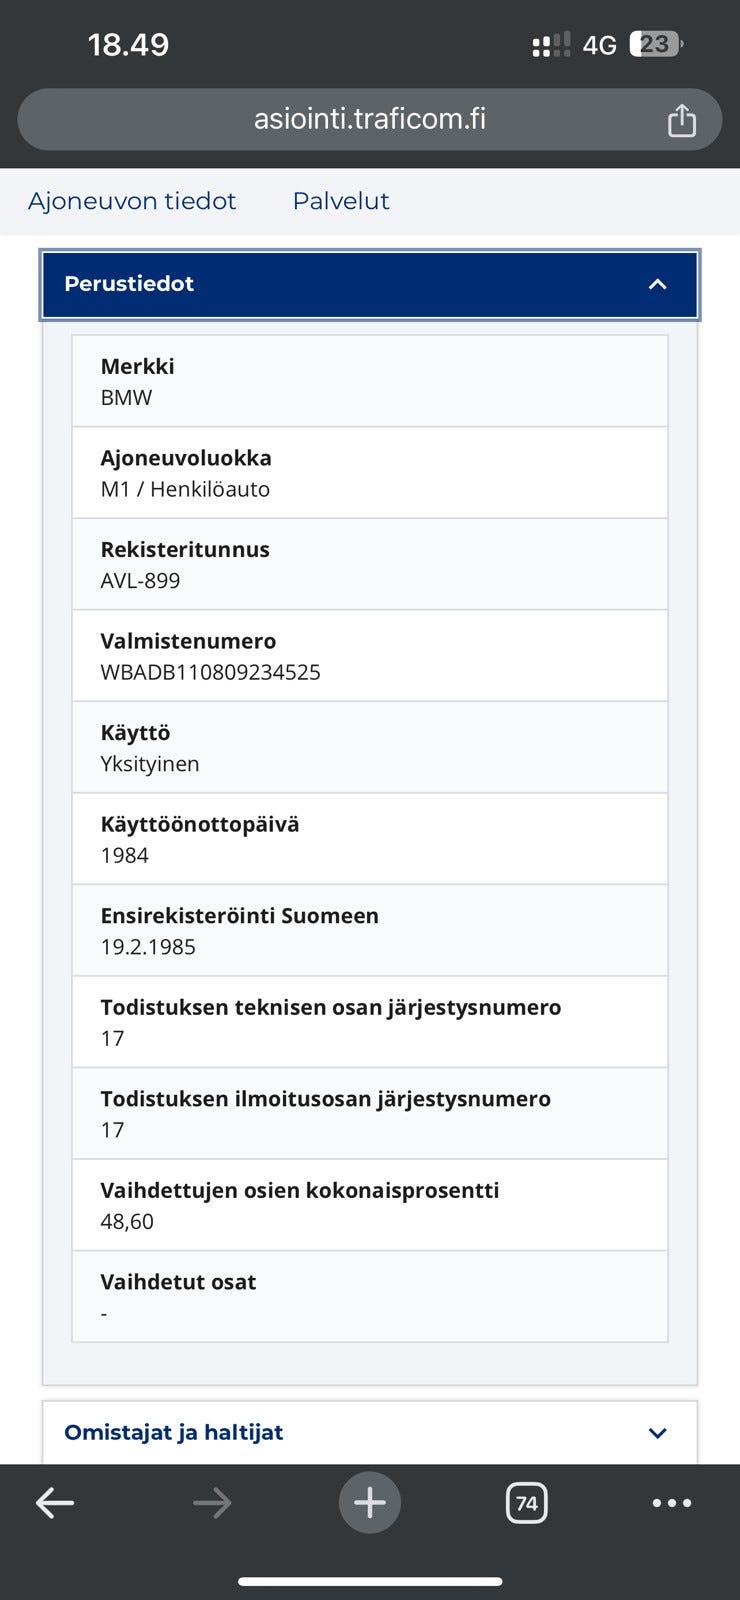
Task: Open a new tab with plus button
Action: [370, 1502]
